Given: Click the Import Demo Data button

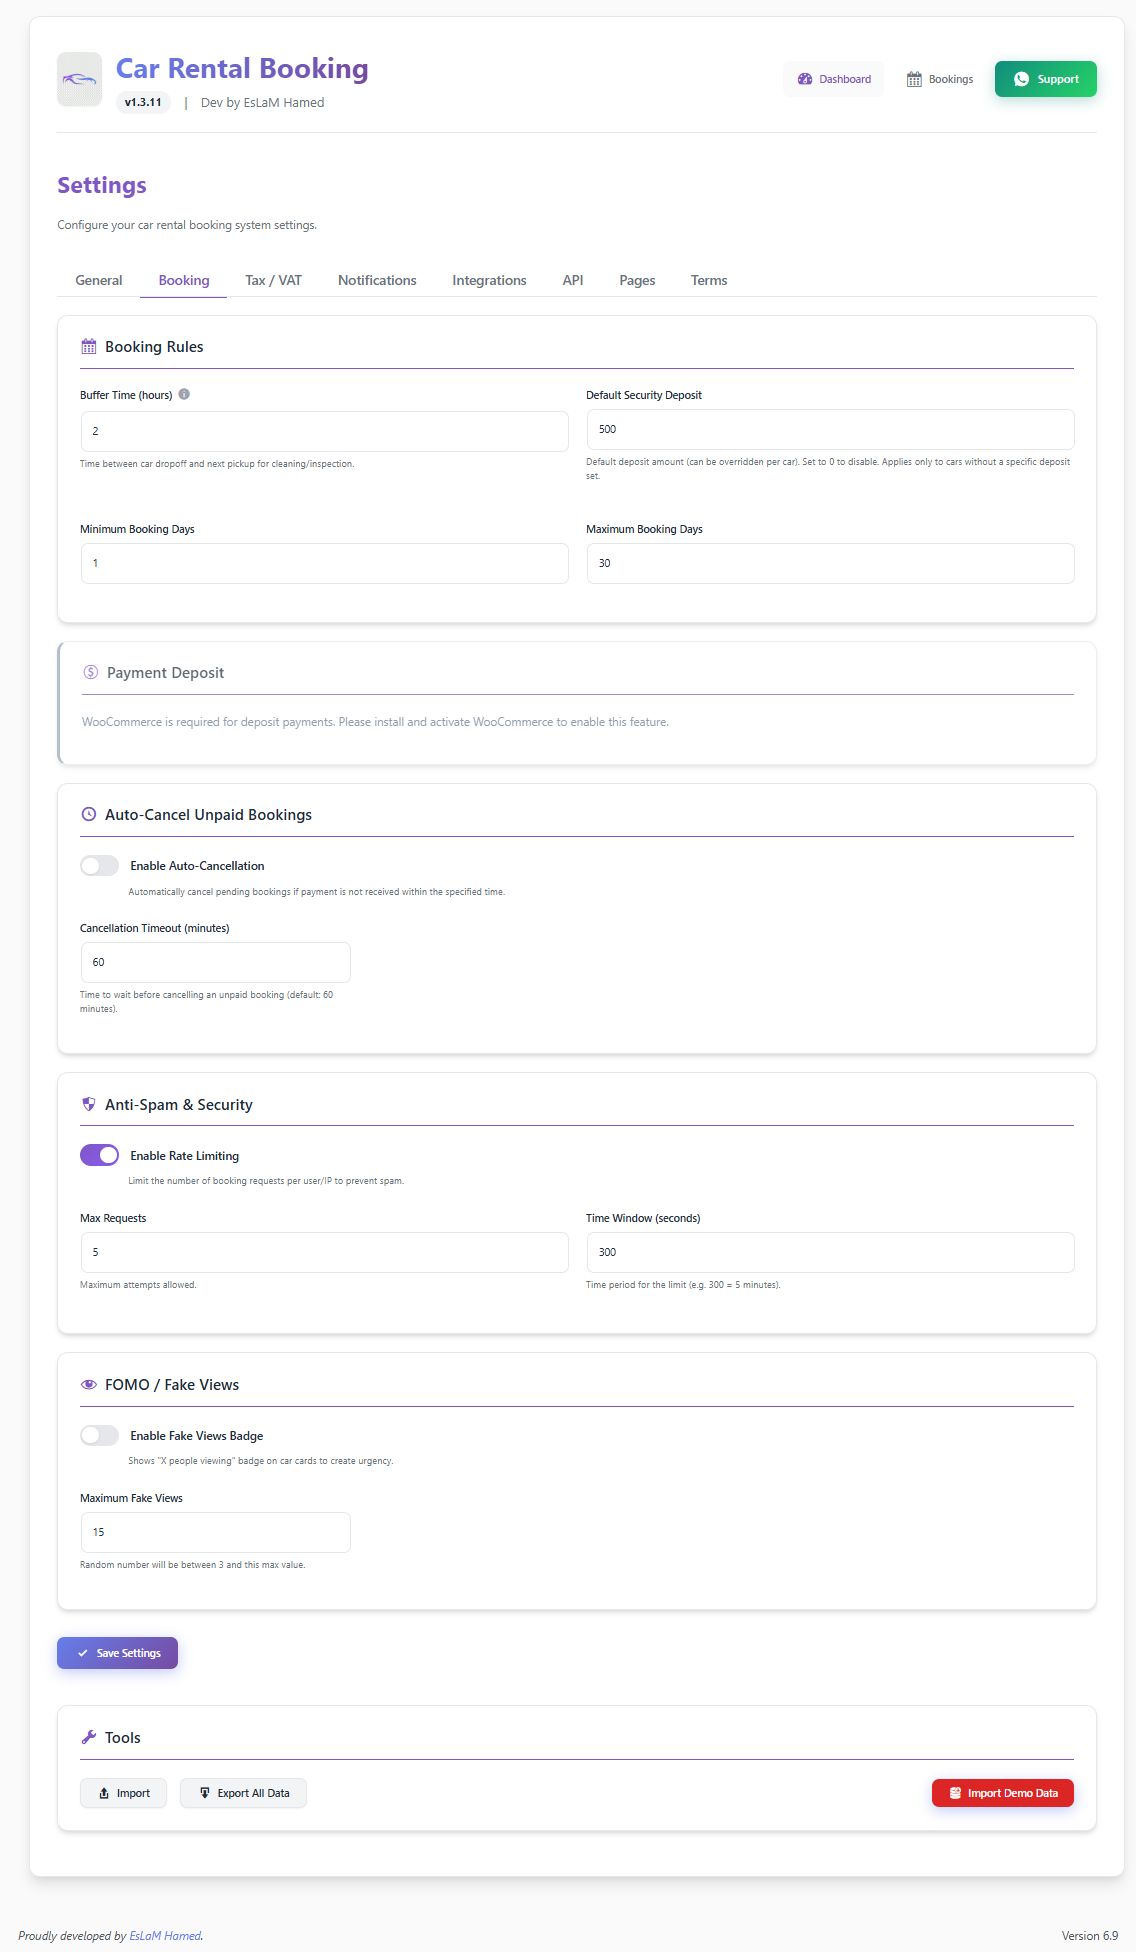Looking at the screenshot, I should pyautogui.click(x=1002, y=1793).
